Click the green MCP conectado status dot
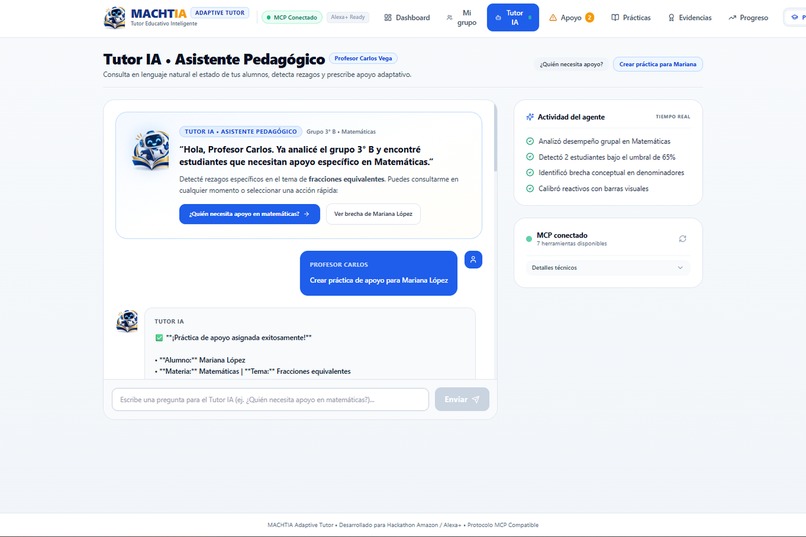This screenshot has width=806, height=537. [529, 239]
